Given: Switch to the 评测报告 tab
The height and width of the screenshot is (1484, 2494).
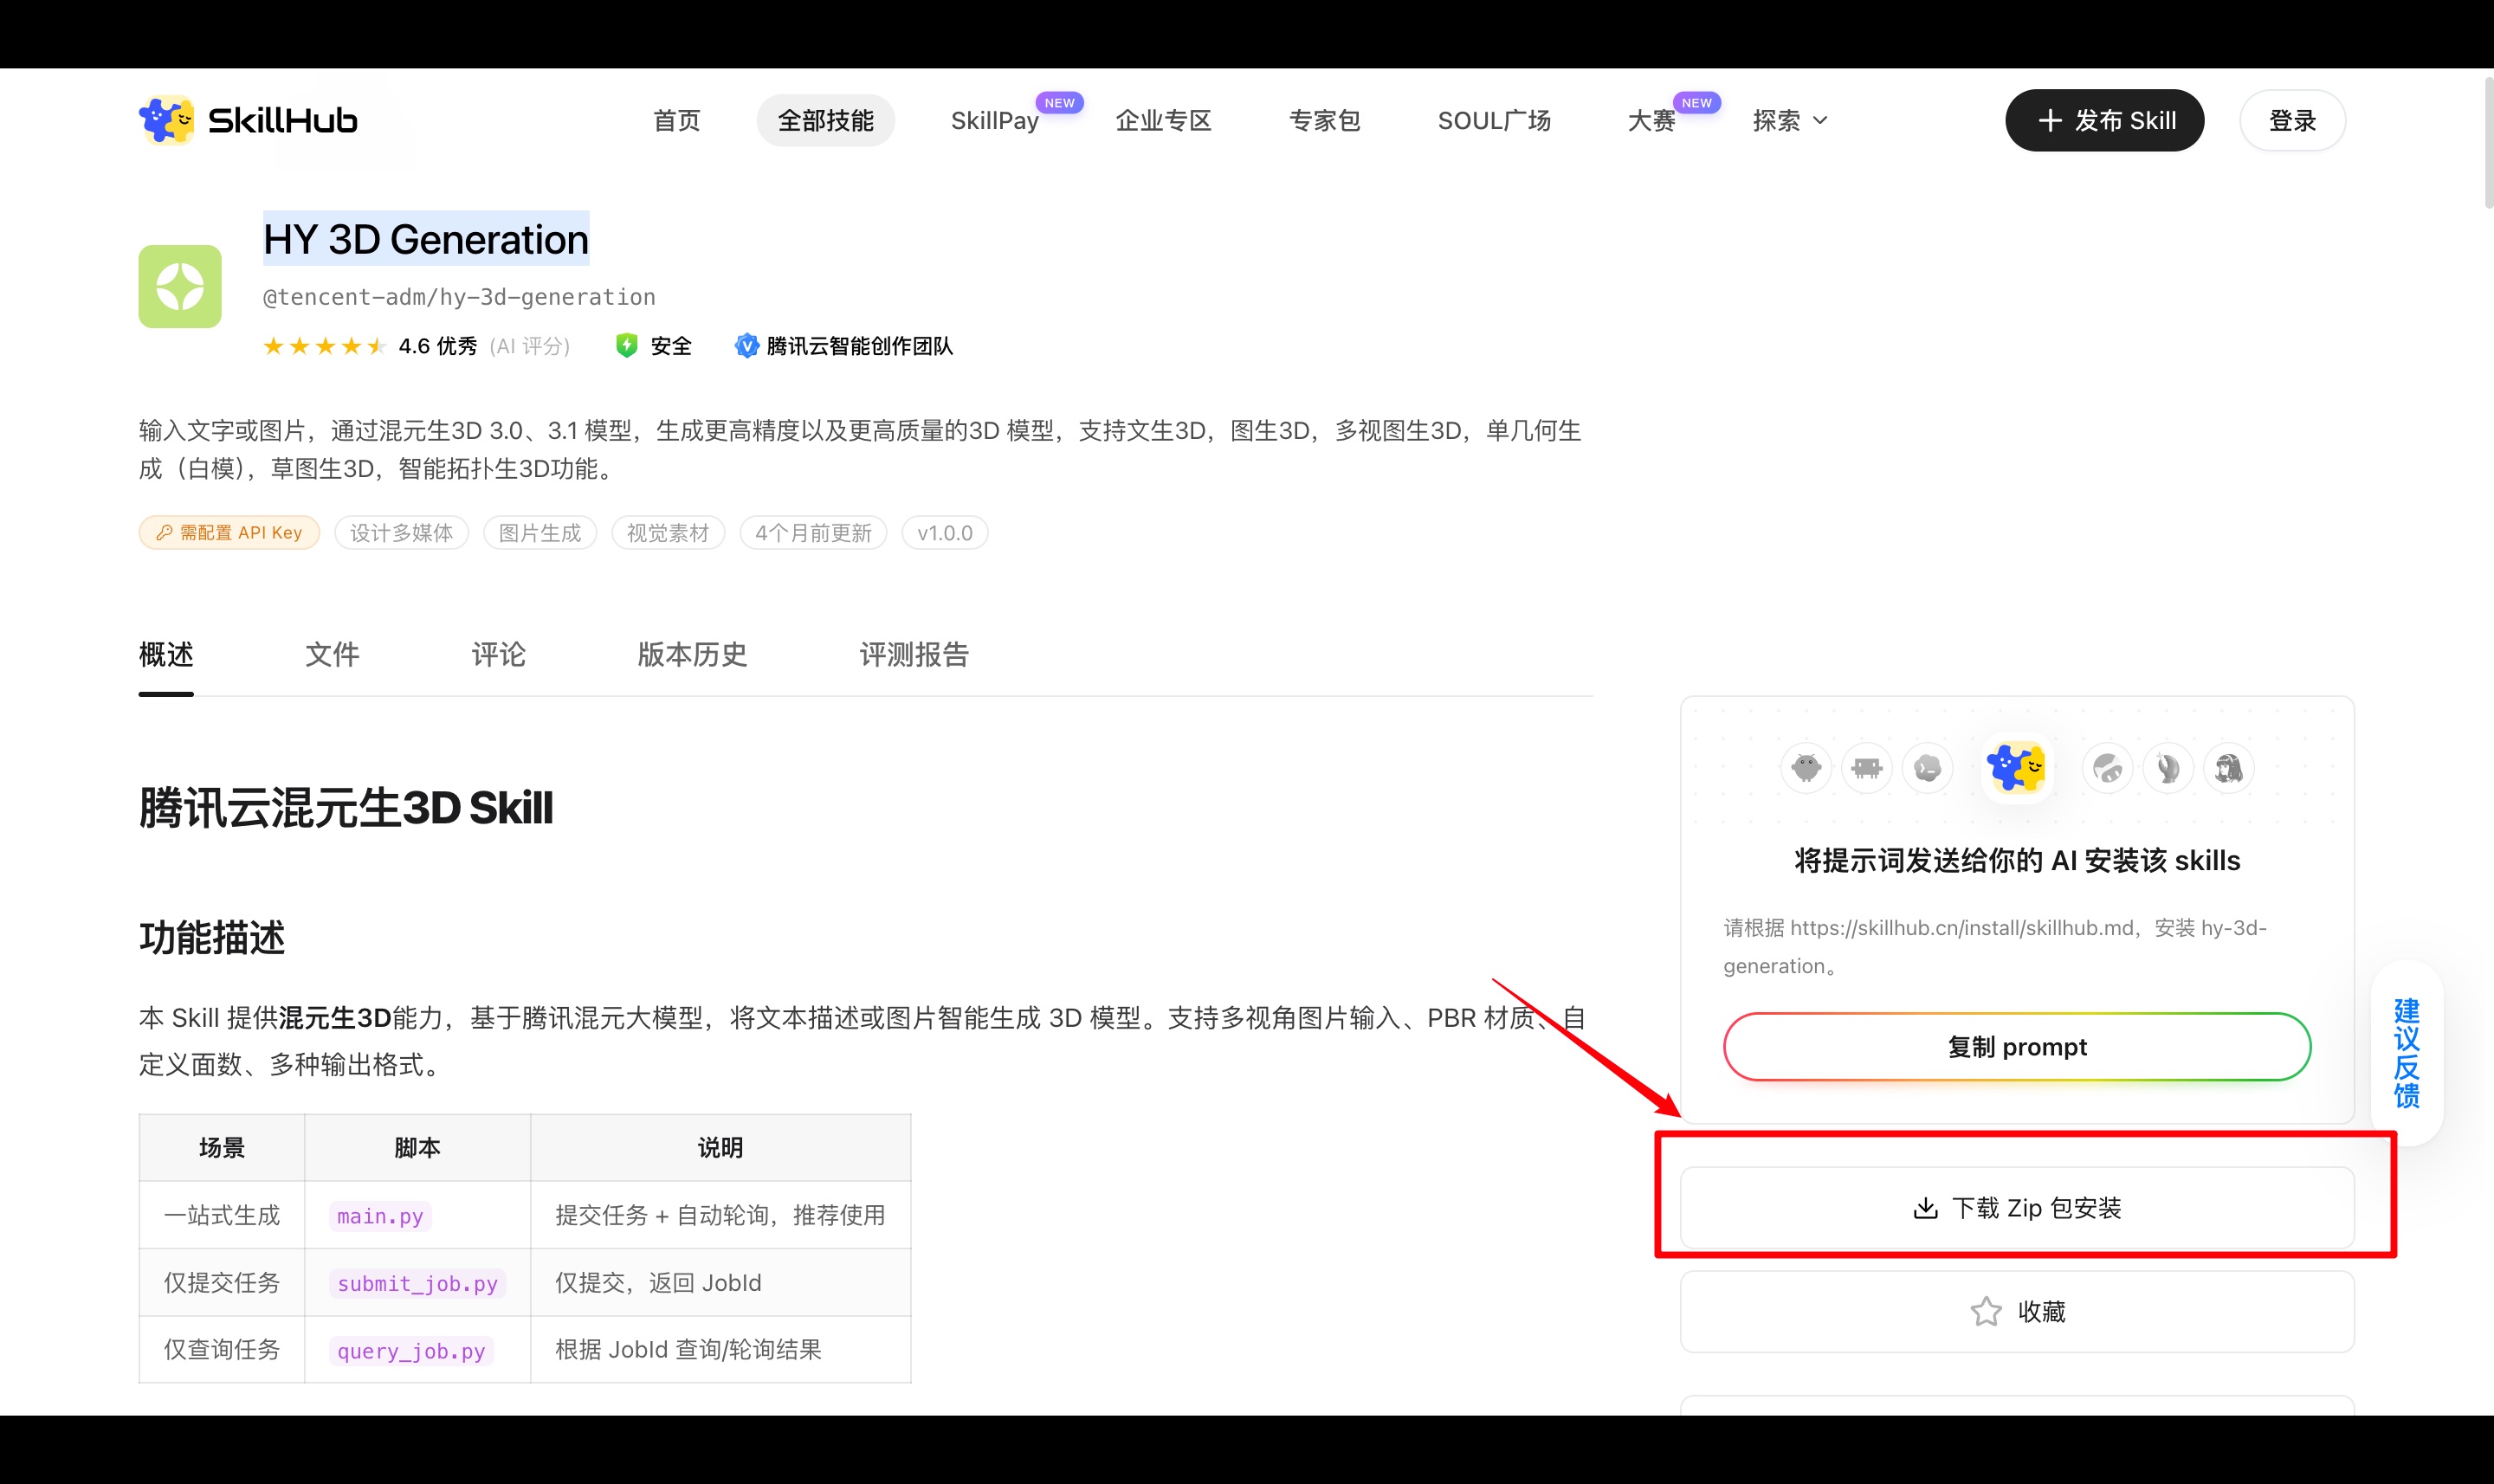Looking at the screenshot, I should point(914,655).
